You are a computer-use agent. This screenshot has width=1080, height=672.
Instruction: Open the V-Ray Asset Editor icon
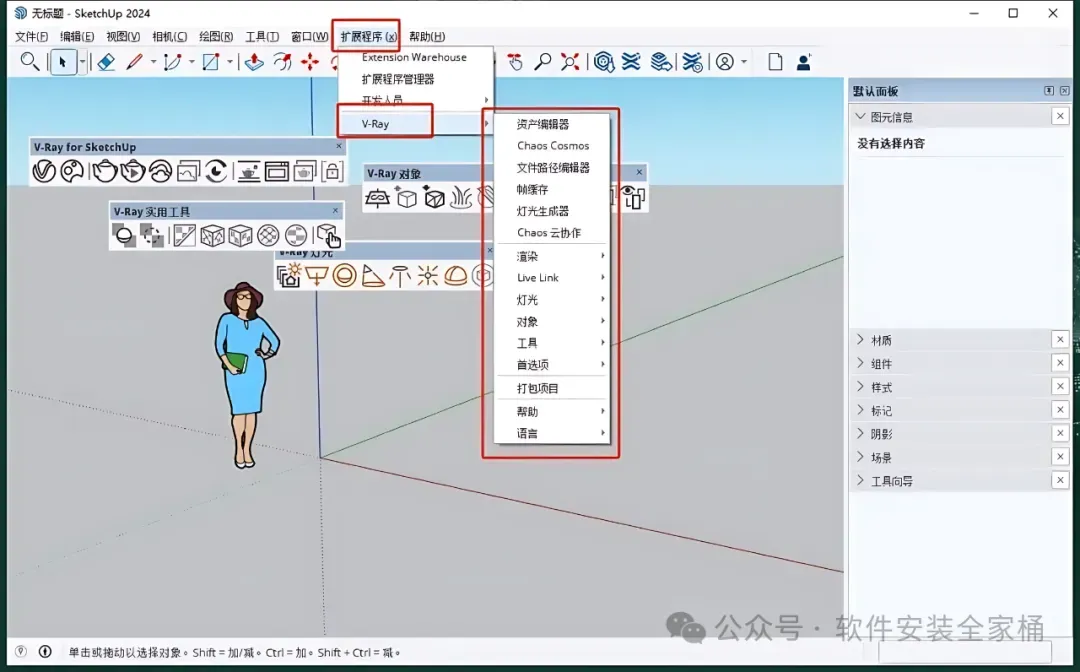(43, 171)
